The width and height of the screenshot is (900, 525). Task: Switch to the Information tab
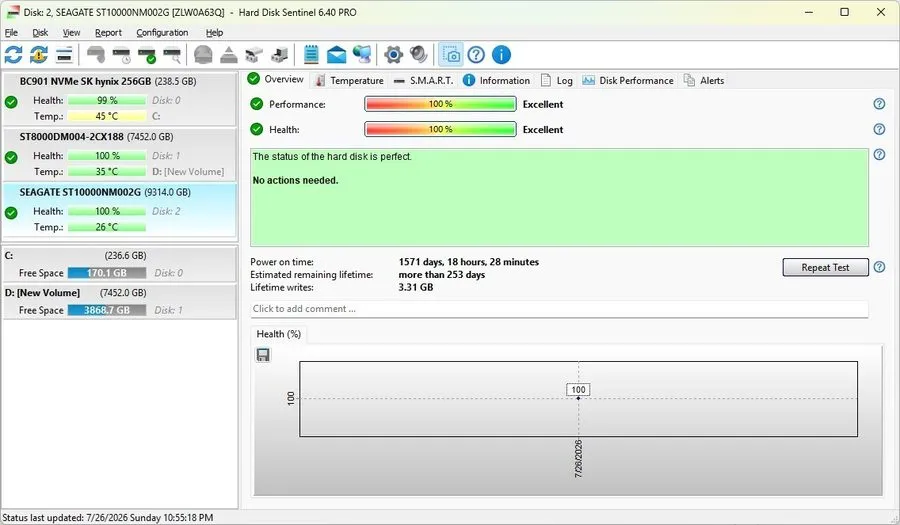point(496,80)
